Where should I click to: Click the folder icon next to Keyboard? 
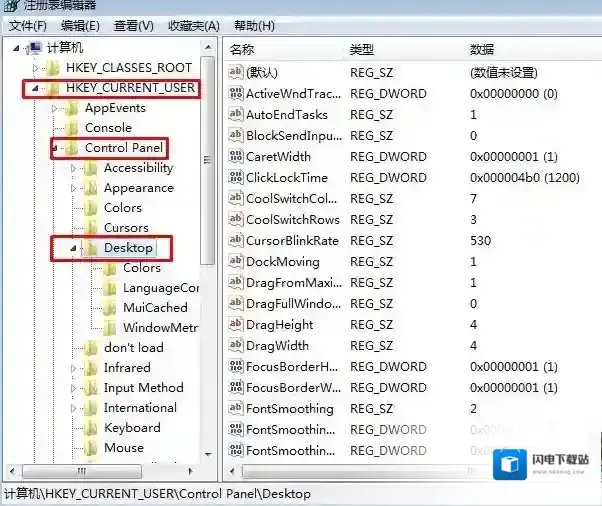pyautogui.click(x=91, y=428)
